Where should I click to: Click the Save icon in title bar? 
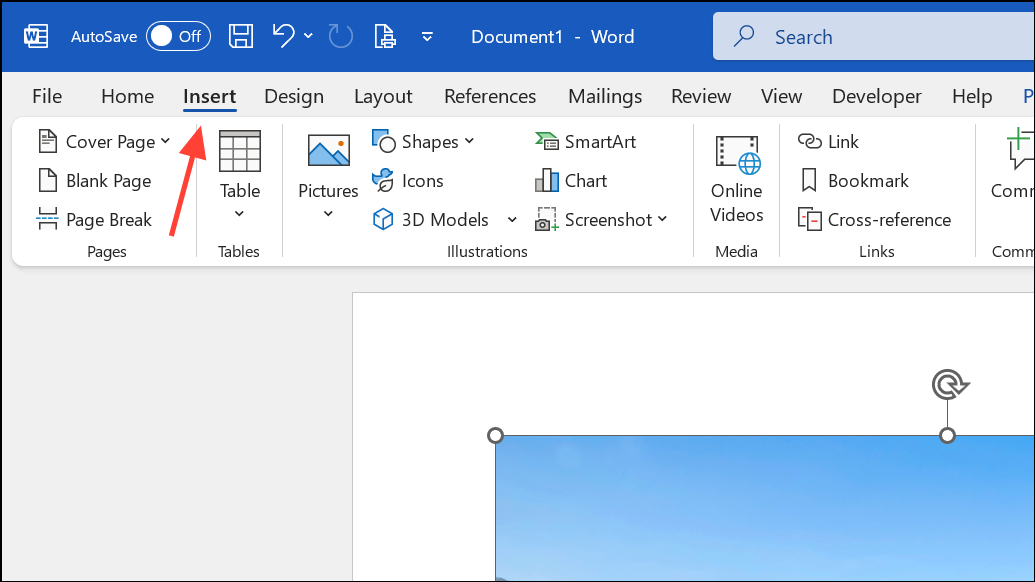point(241,37)
